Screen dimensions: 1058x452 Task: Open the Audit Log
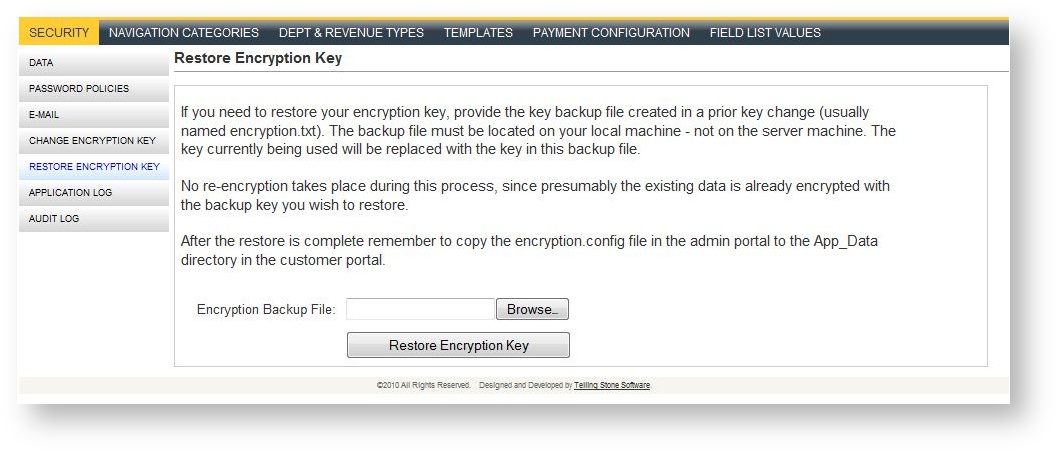[93, 219]
